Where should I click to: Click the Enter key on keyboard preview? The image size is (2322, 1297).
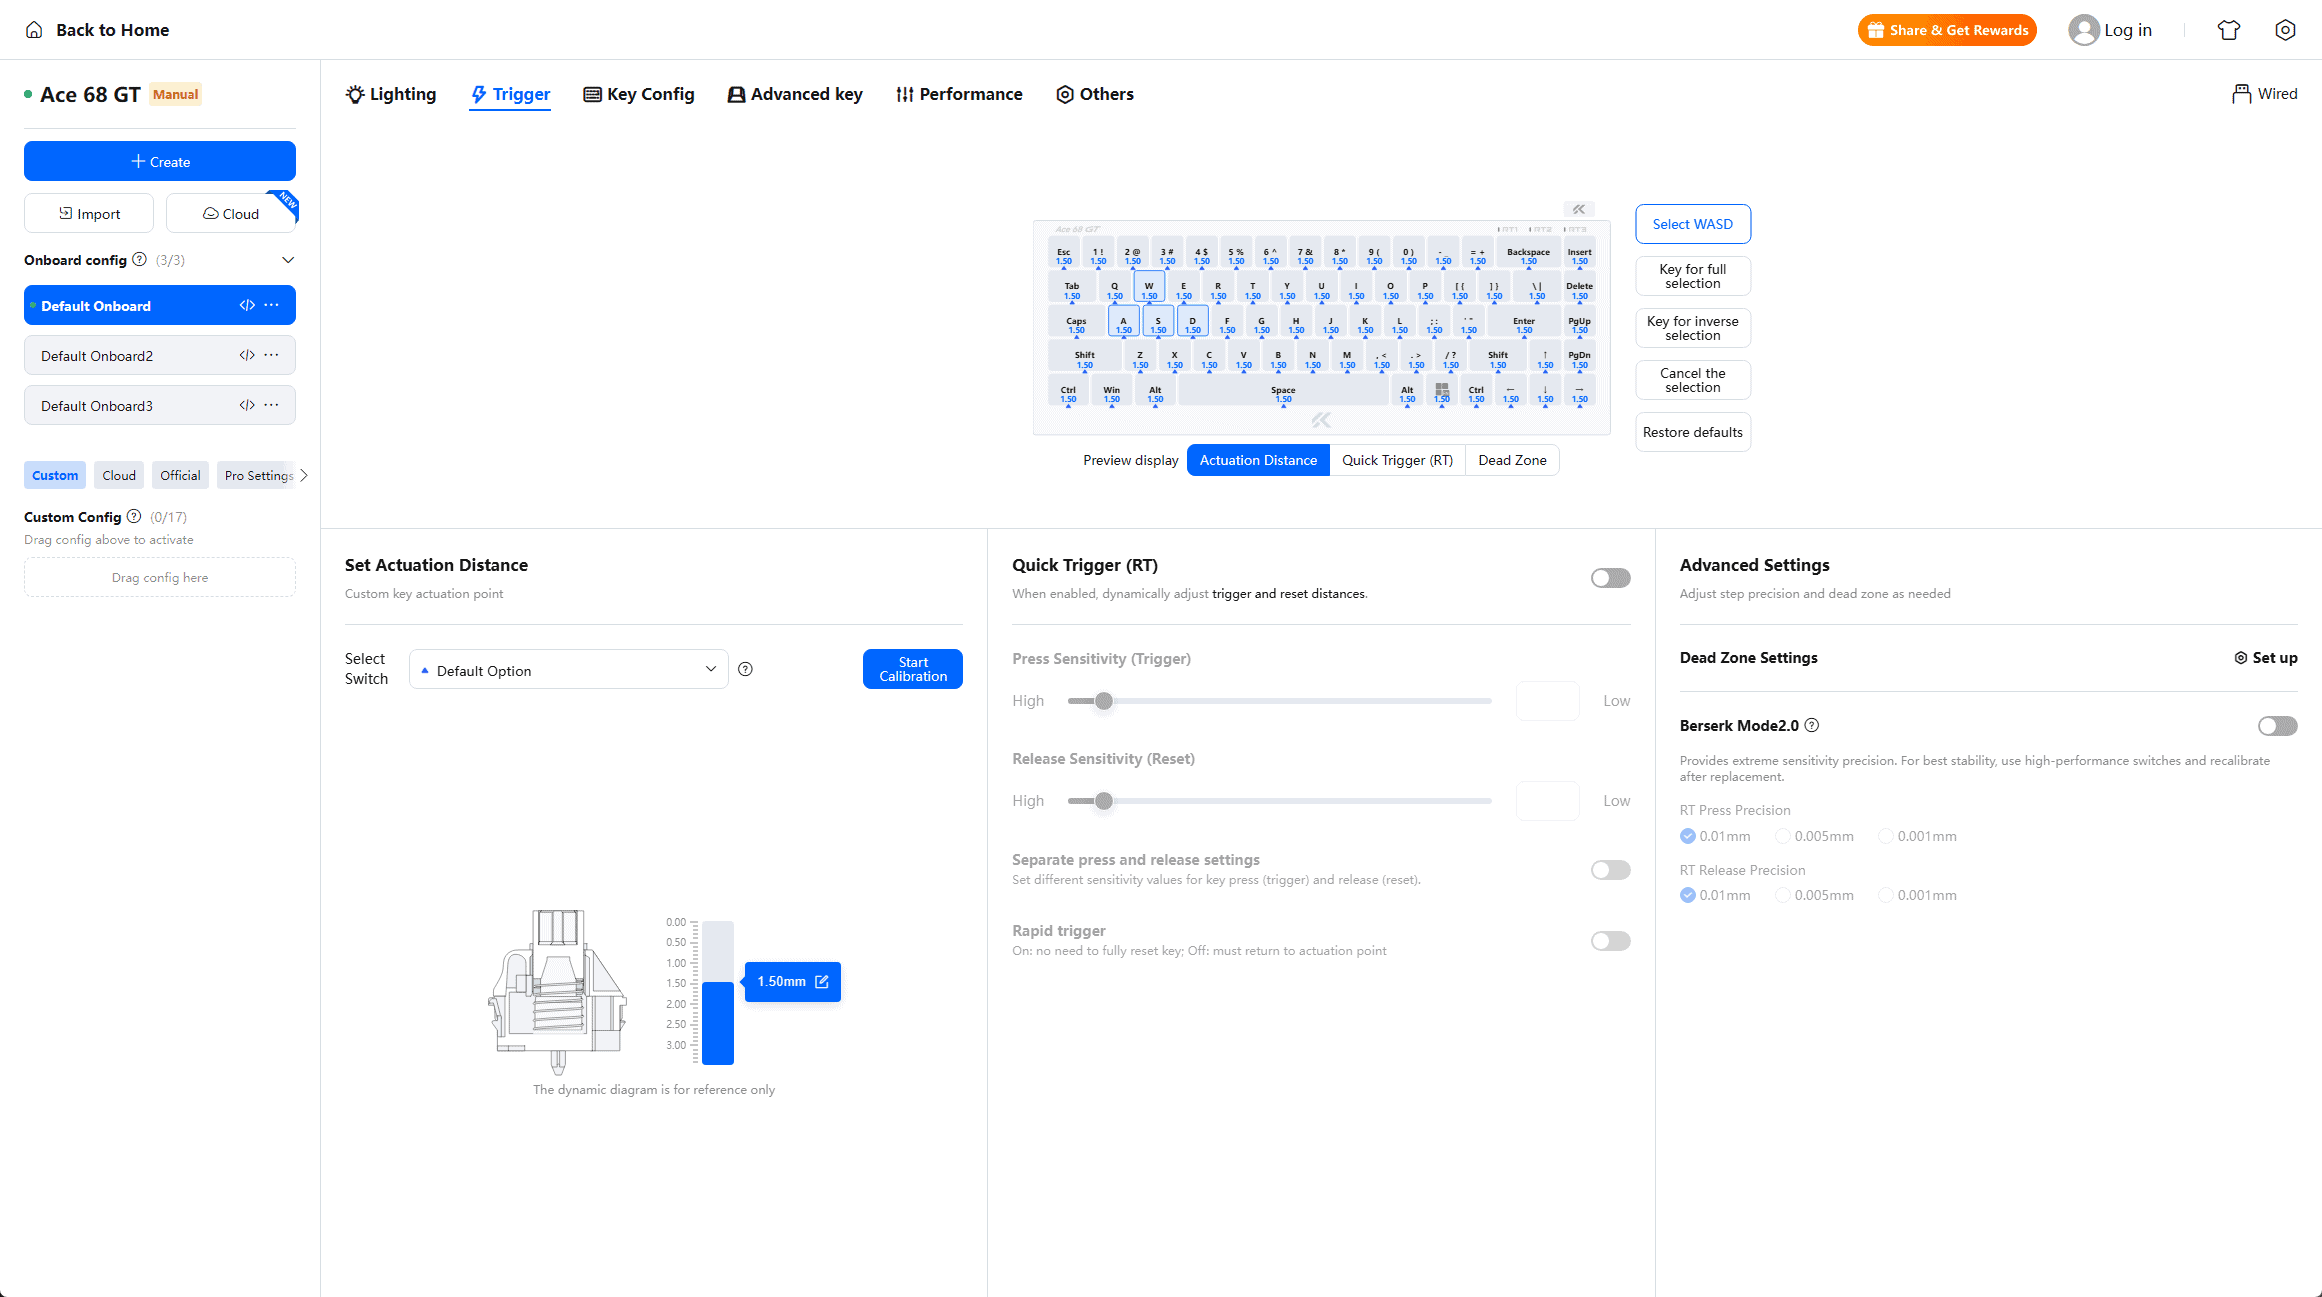point(1523,322)
